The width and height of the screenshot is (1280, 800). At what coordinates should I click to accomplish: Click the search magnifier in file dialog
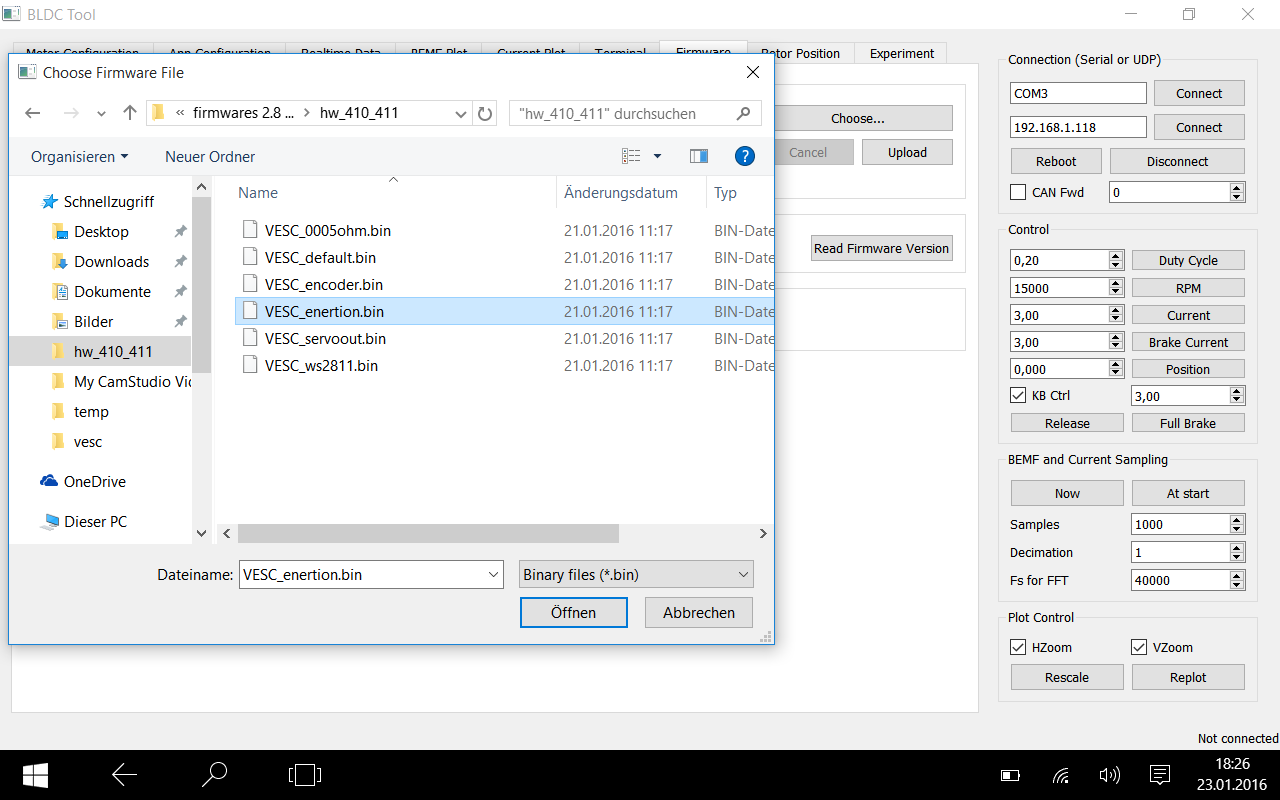(743, 114)
